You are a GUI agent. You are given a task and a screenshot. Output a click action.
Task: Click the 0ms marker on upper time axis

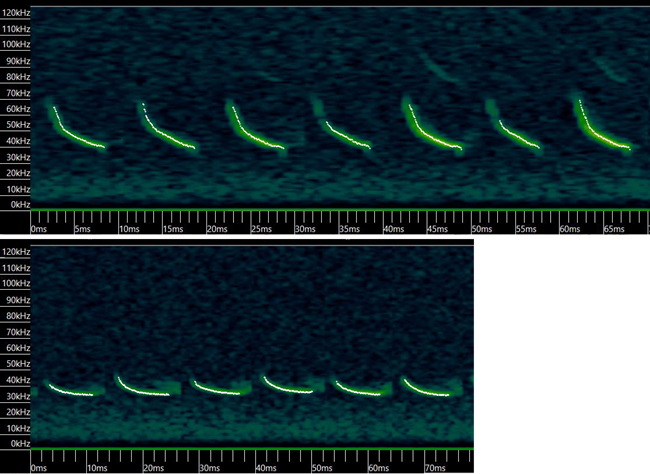pos(38,229)
